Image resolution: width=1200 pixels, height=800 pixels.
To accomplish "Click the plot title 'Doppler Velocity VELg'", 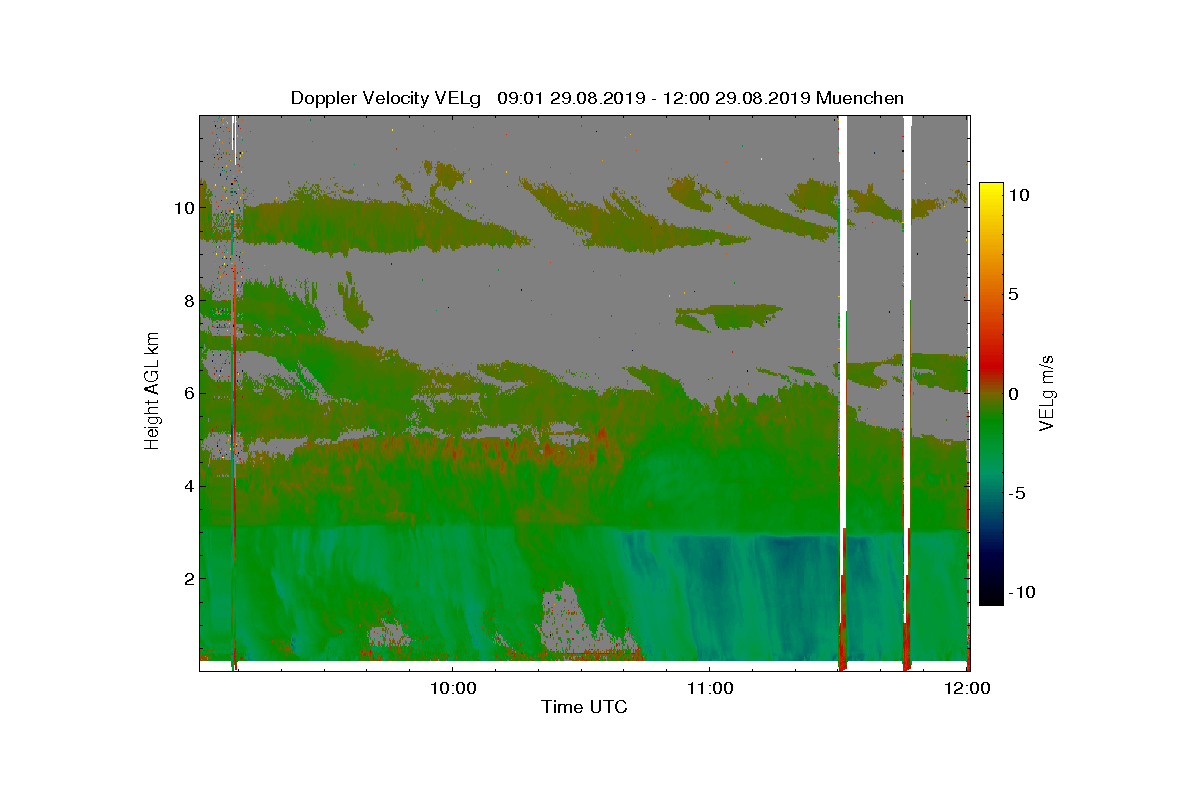I will (386, 98).
